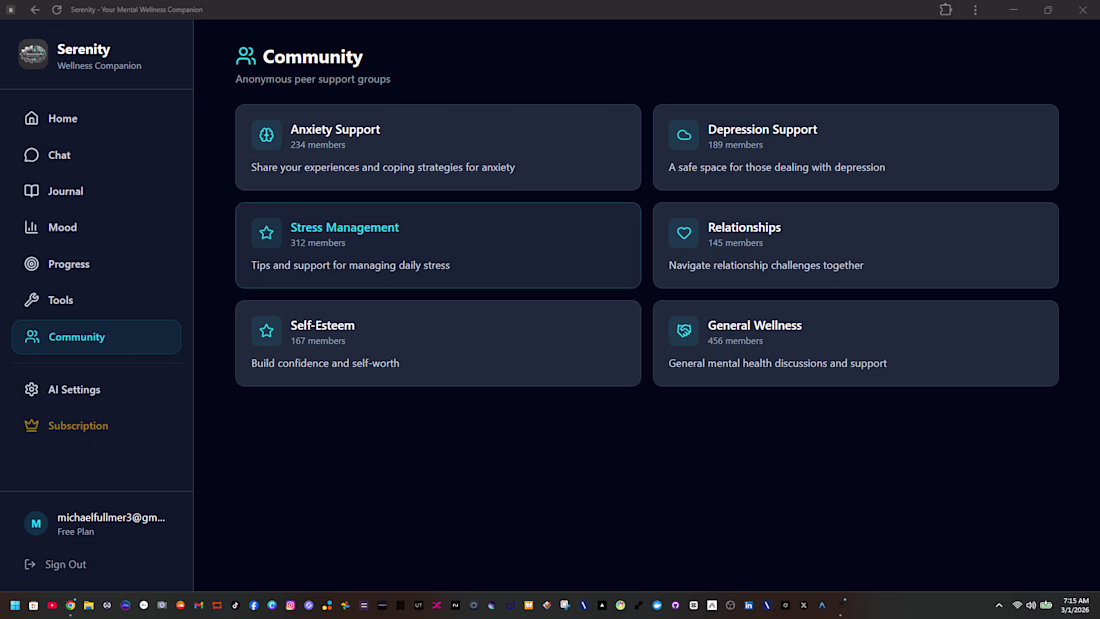Open the Journal section
Image resolution: width=1100 pixels, height=619 pixels.
(96, 191)
